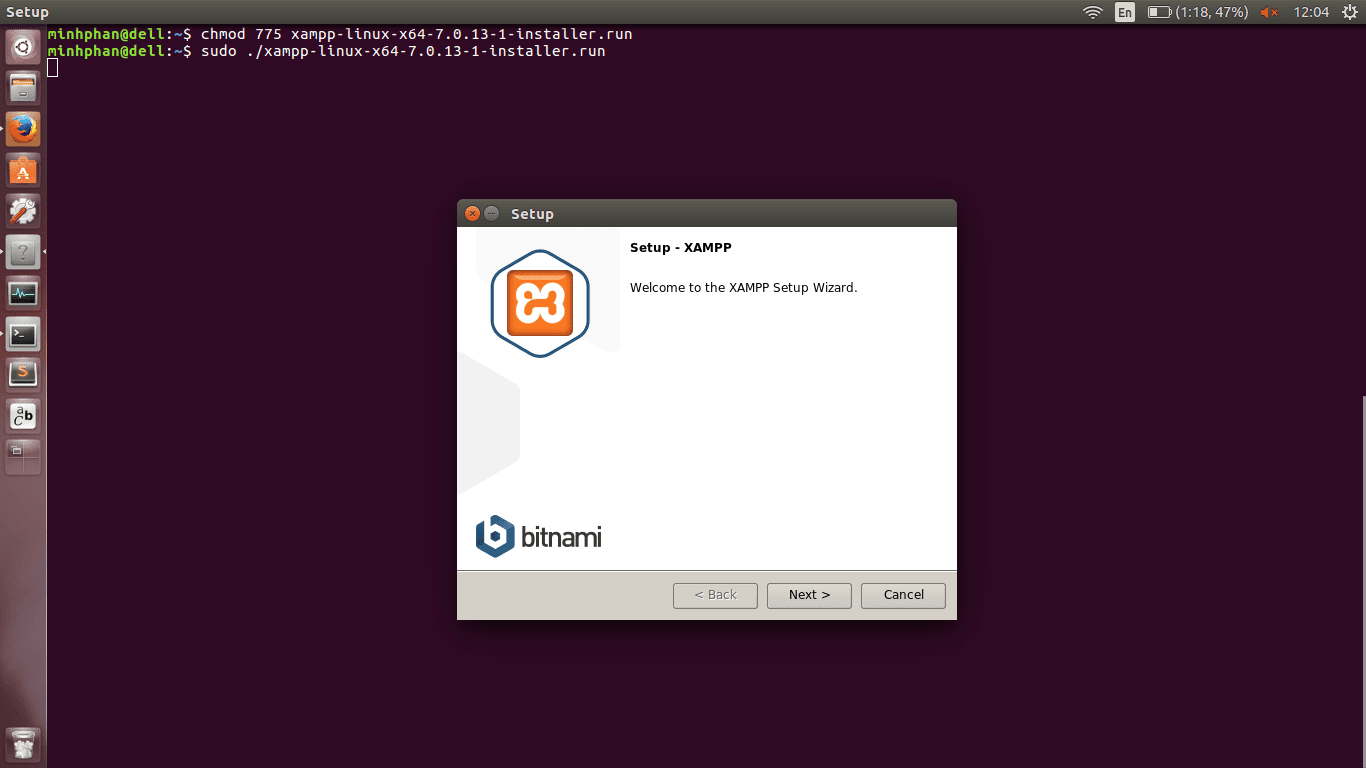Open the Trash at the bottom
The height and width of the screenshot is (768, 1366).
(22, 745)
